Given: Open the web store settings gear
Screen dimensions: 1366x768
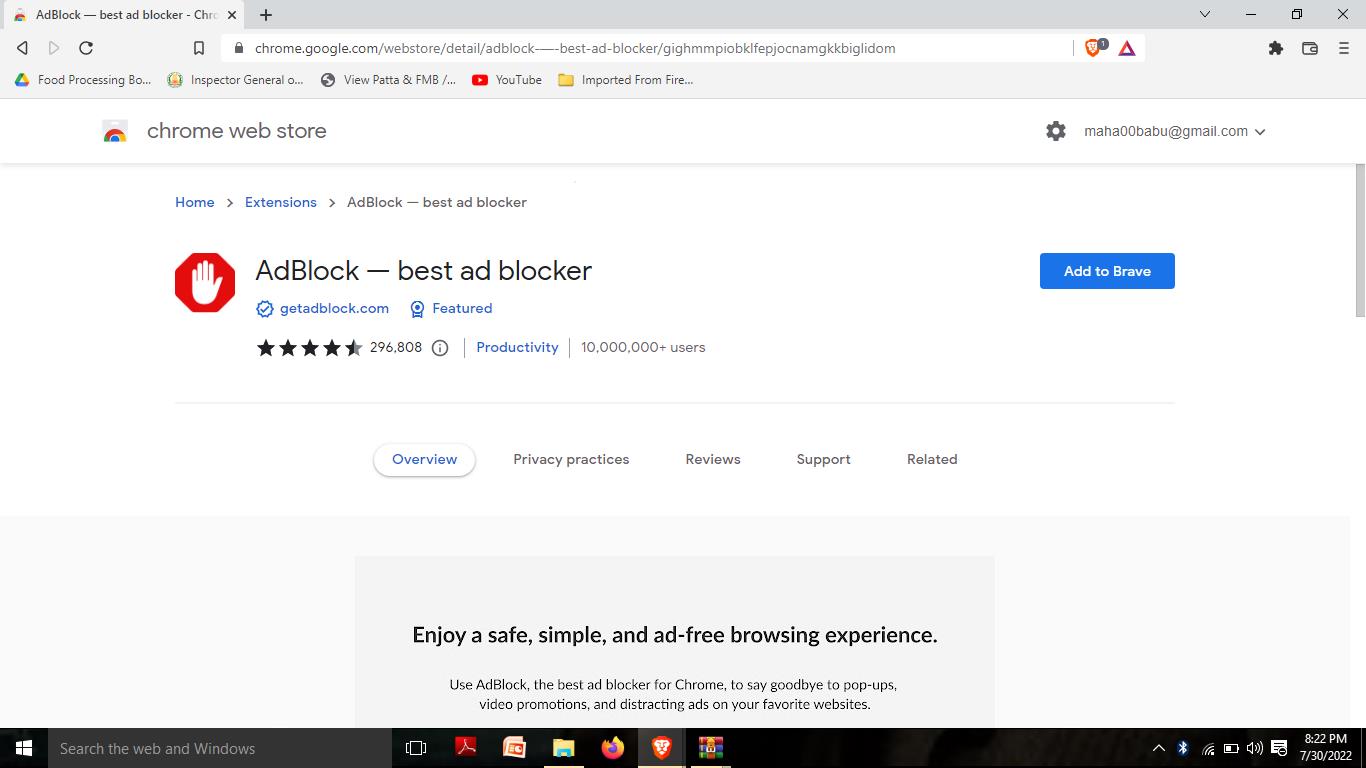Looking at the screenshot, I should coord(1056,131).
